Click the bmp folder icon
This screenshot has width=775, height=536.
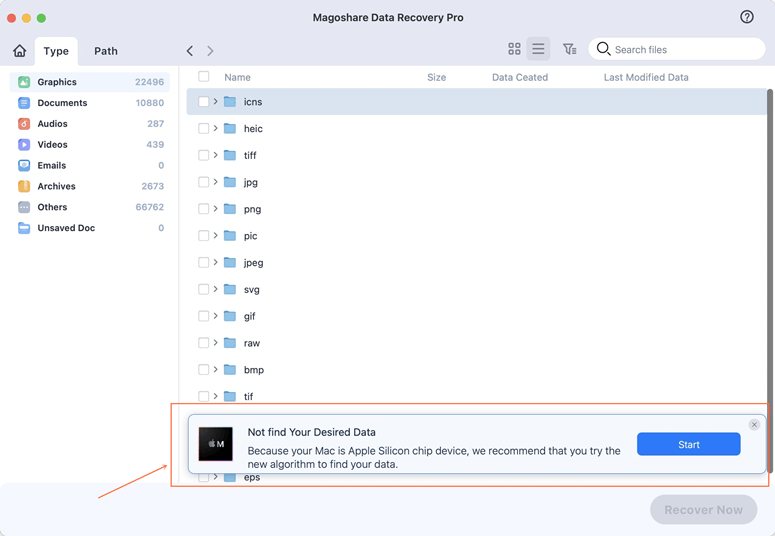click(230, 369)
